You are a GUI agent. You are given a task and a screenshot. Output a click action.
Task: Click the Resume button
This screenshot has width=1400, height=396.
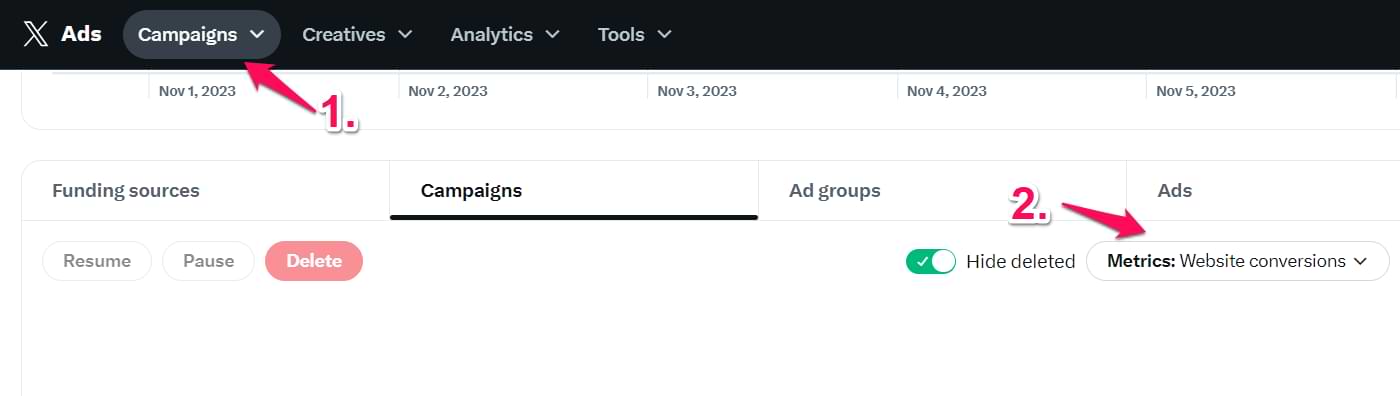point(97,261)
